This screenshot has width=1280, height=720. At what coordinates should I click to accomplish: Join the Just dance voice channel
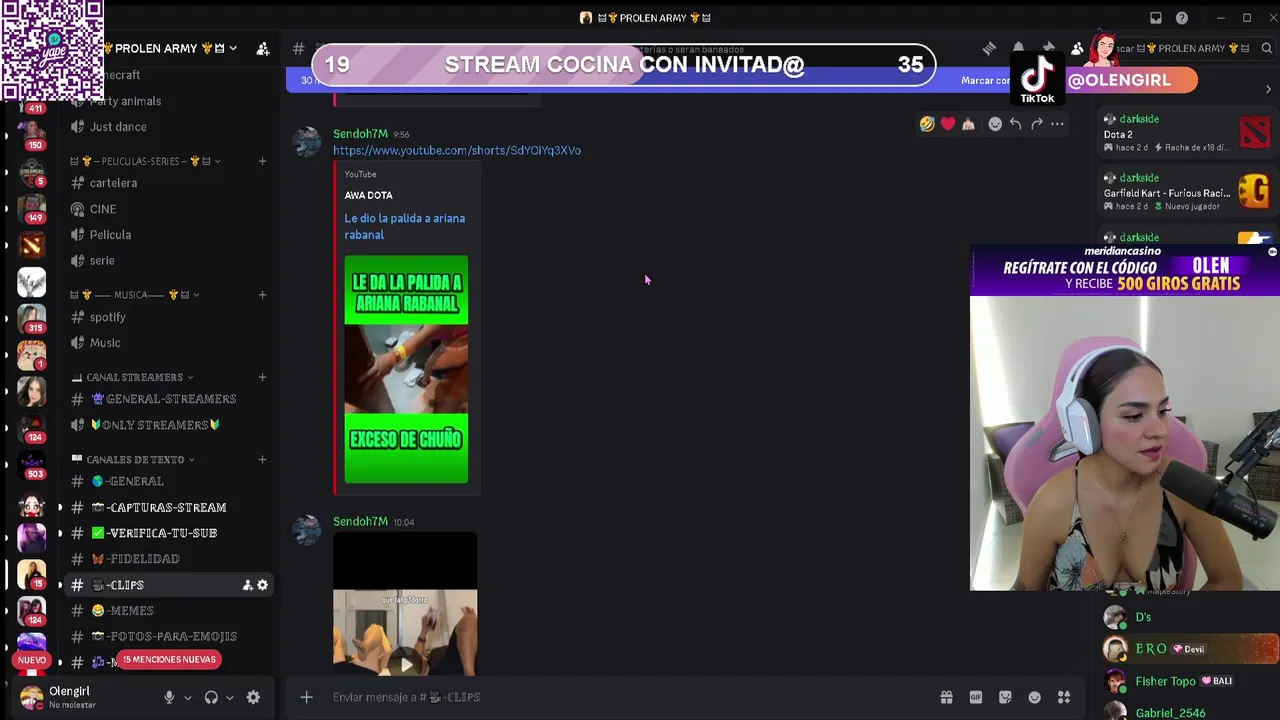tap(167, 127)
